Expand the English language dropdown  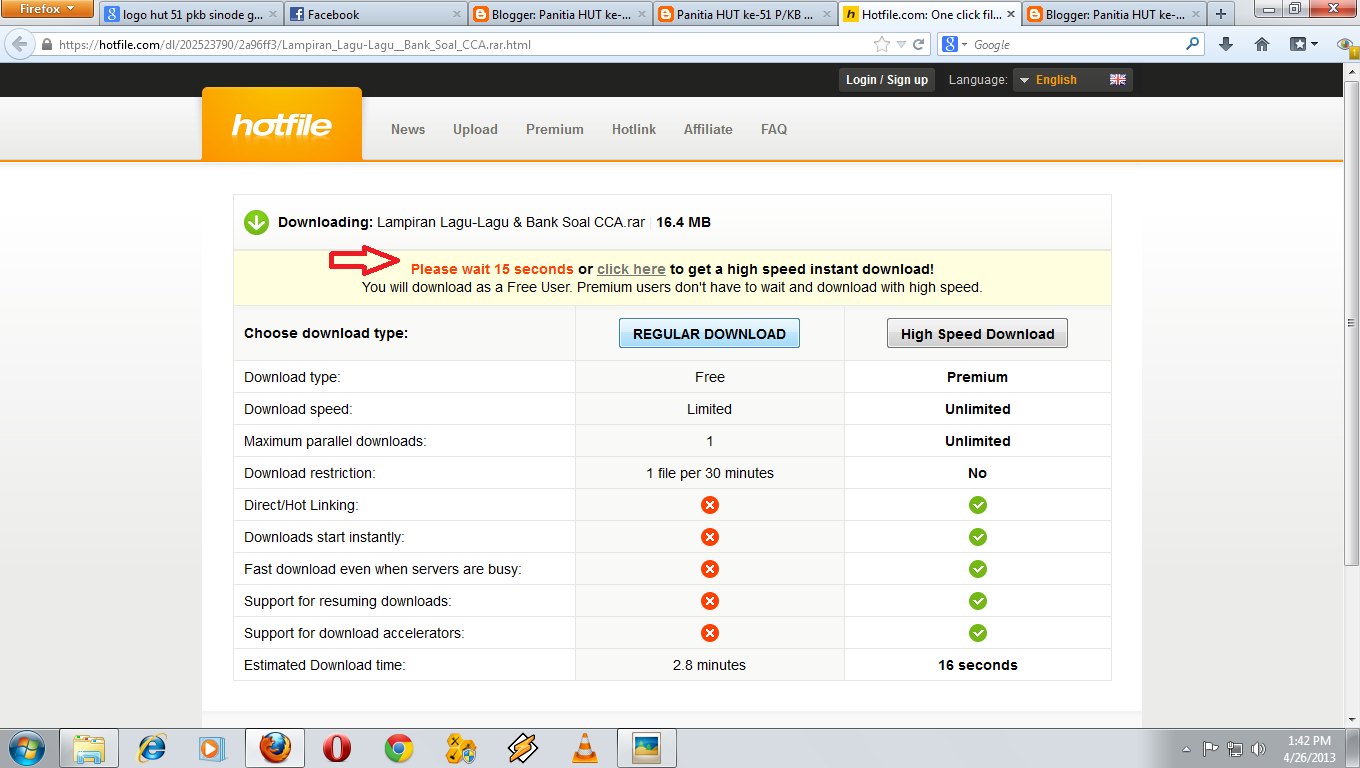point(1072,80)
